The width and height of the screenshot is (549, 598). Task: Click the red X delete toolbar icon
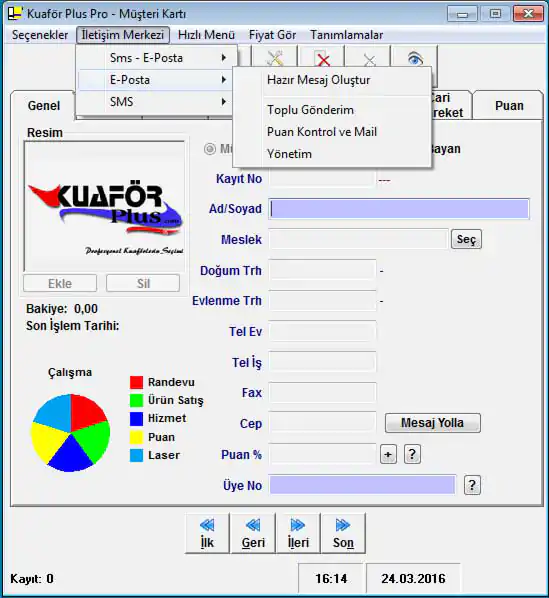[323, 58]
